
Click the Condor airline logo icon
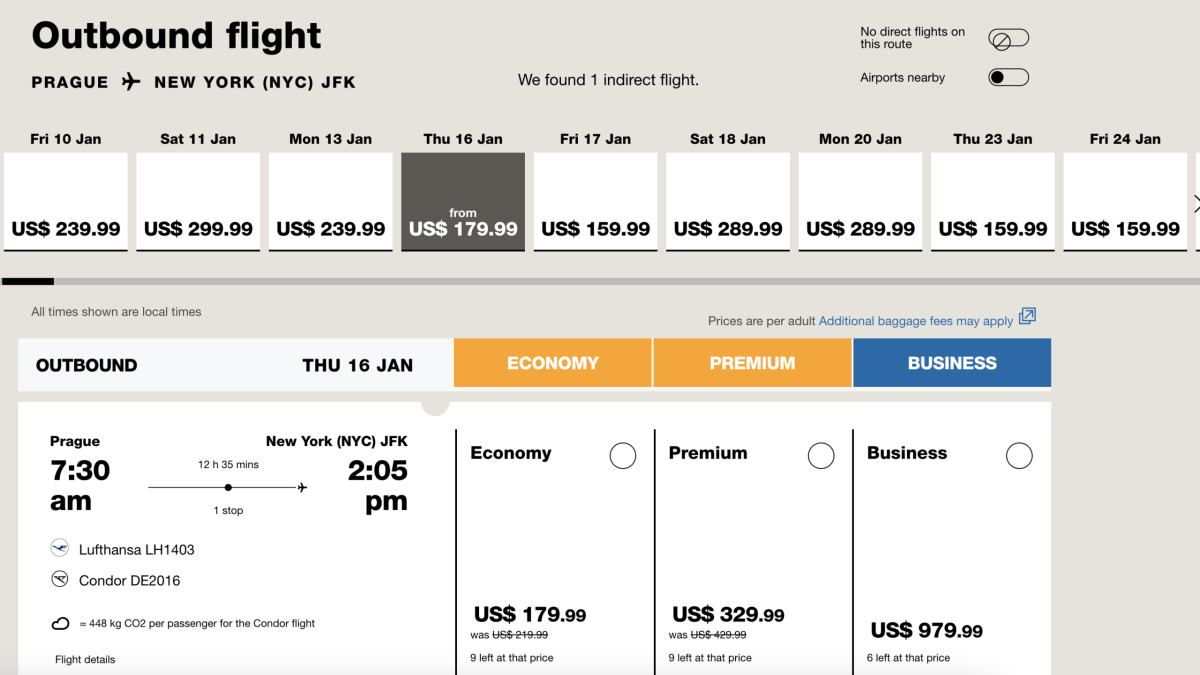click(x=60, y=579)
